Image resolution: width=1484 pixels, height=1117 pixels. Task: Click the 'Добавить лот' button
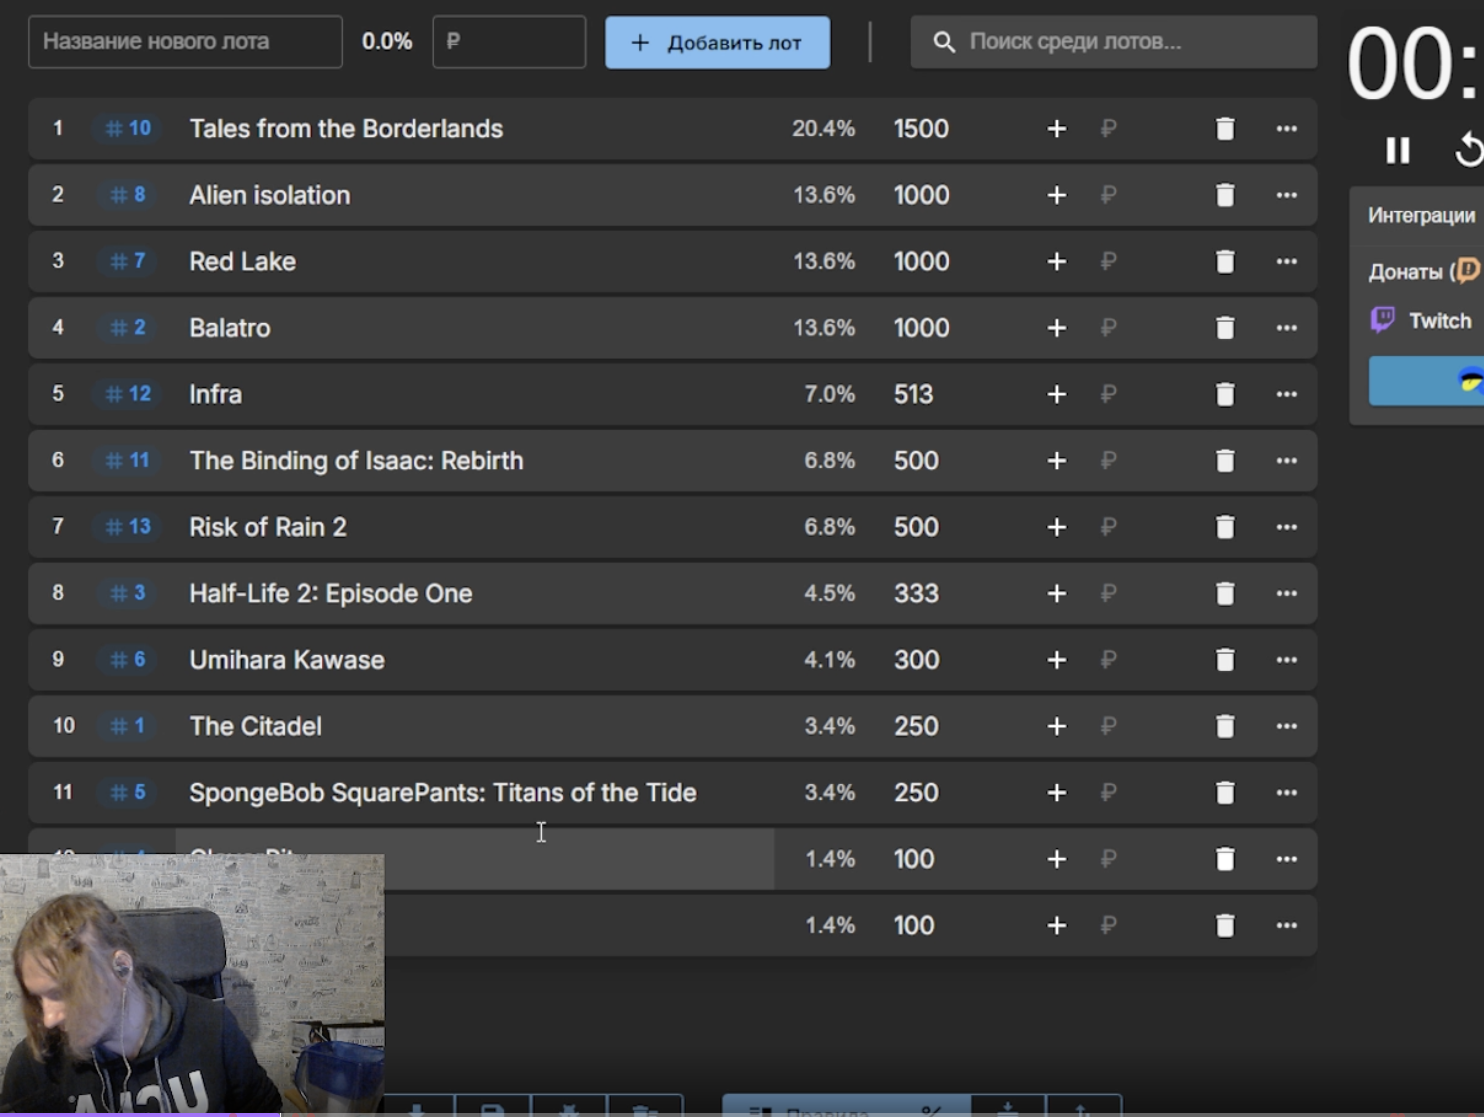(x=717, y=43)
